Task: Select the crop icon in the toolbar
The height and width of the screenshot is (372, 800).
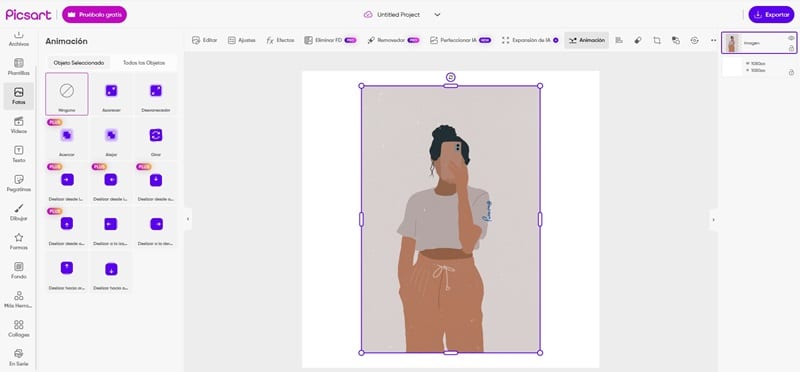Action: pyautogui.click(x=657, y=40)
